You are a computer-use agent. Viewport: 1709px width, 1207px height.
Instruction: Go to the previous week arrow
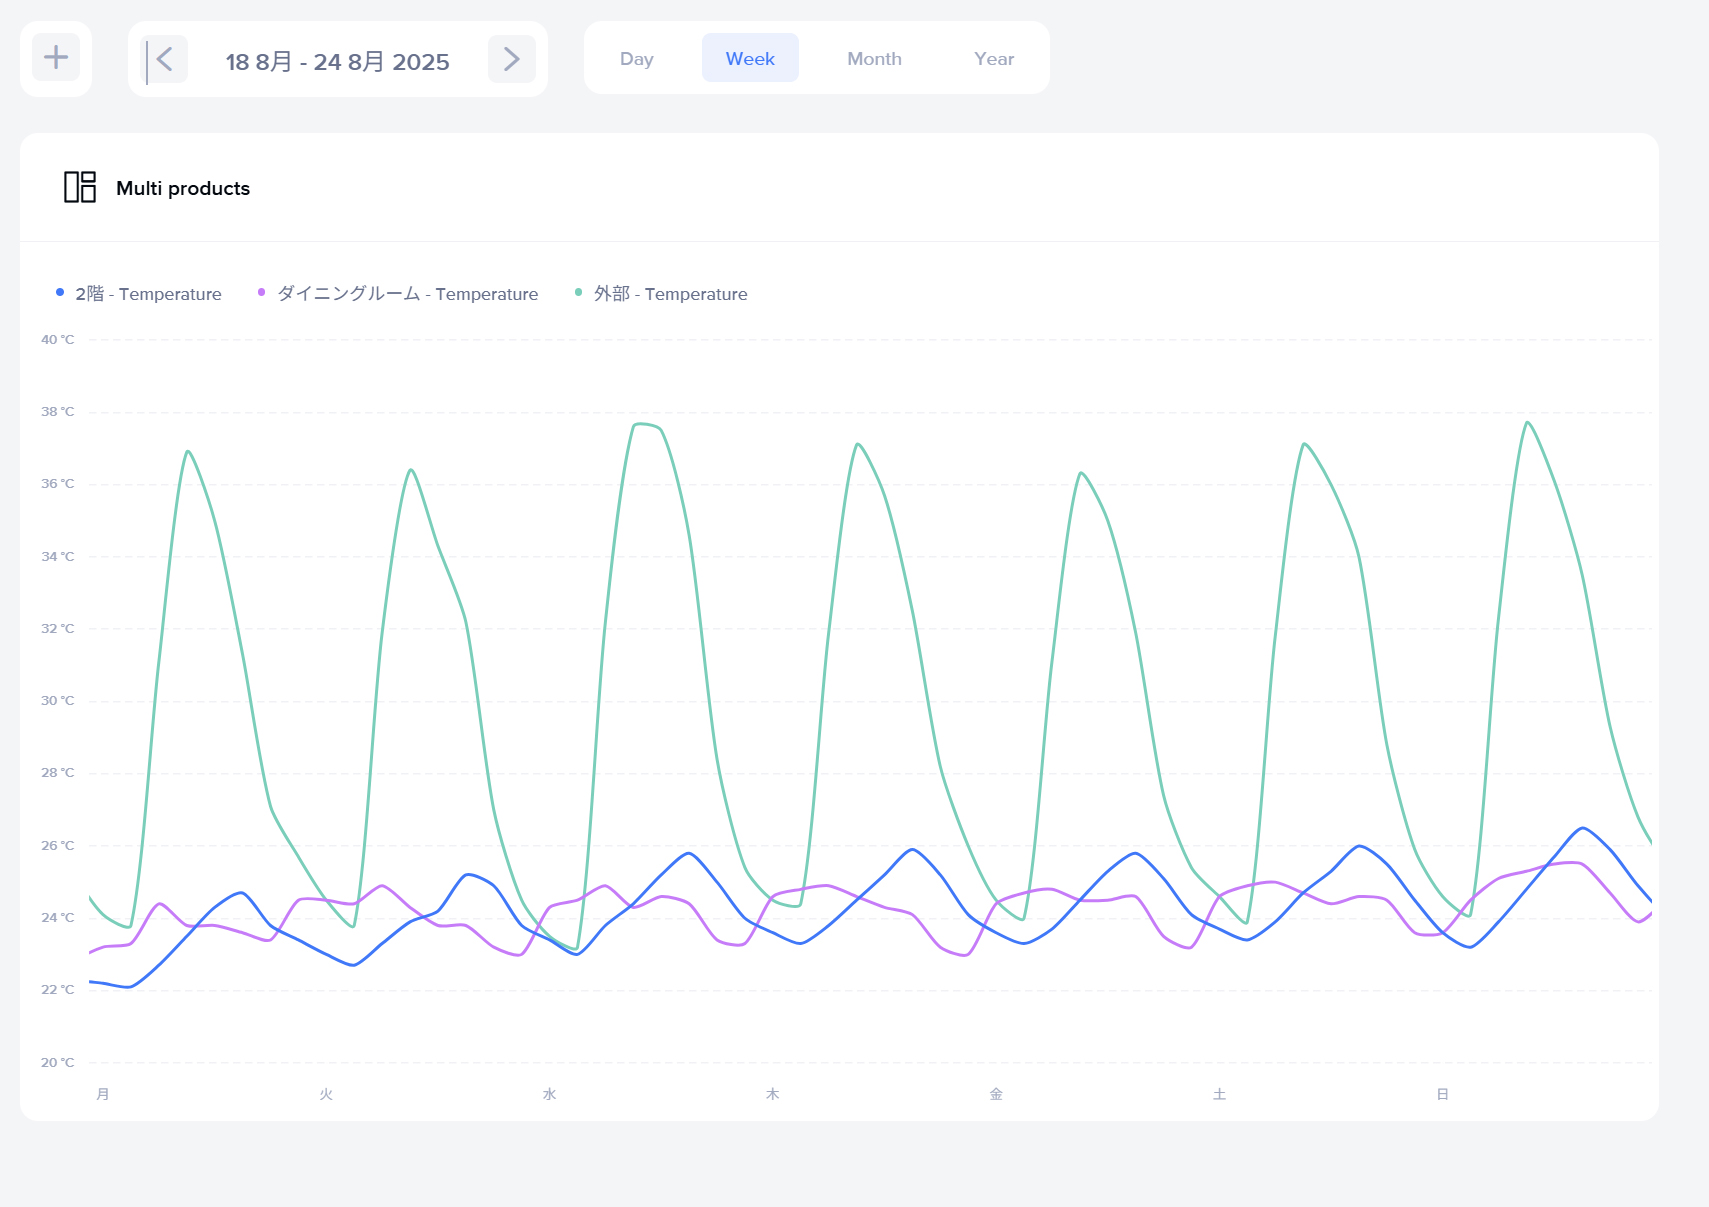point(165,59)
